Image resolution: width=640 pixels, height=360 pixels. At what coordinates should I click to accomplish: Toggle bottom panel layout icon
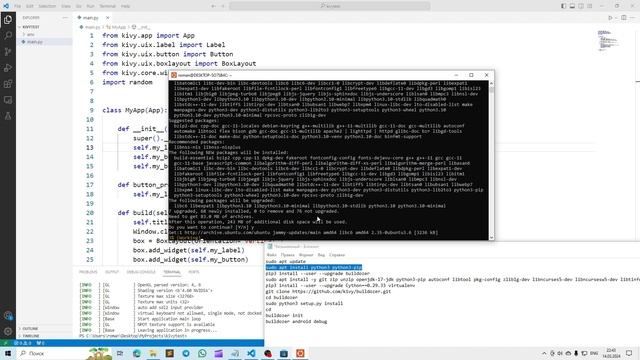(x=572, y=6)
